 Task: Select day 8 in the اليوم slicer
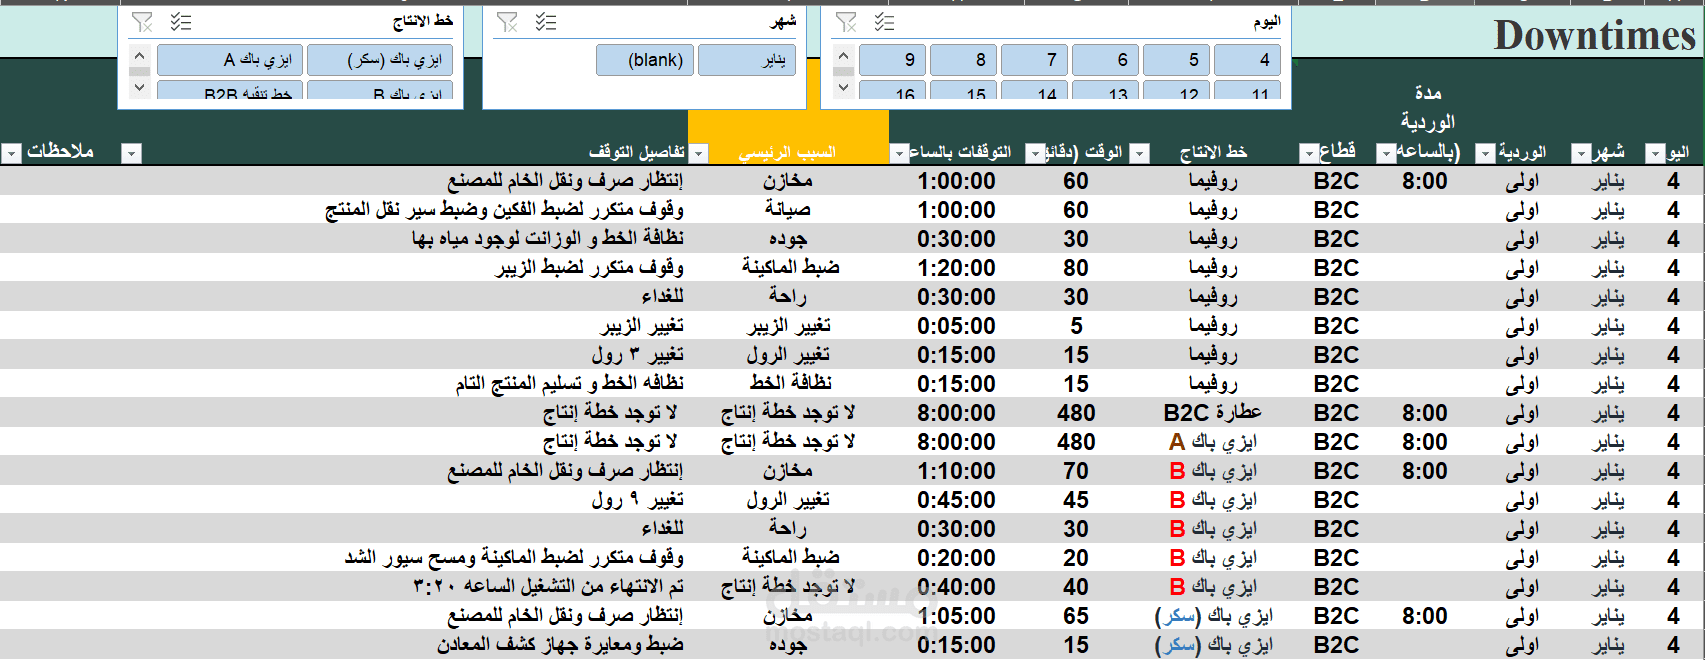click(x=964, y=60)
